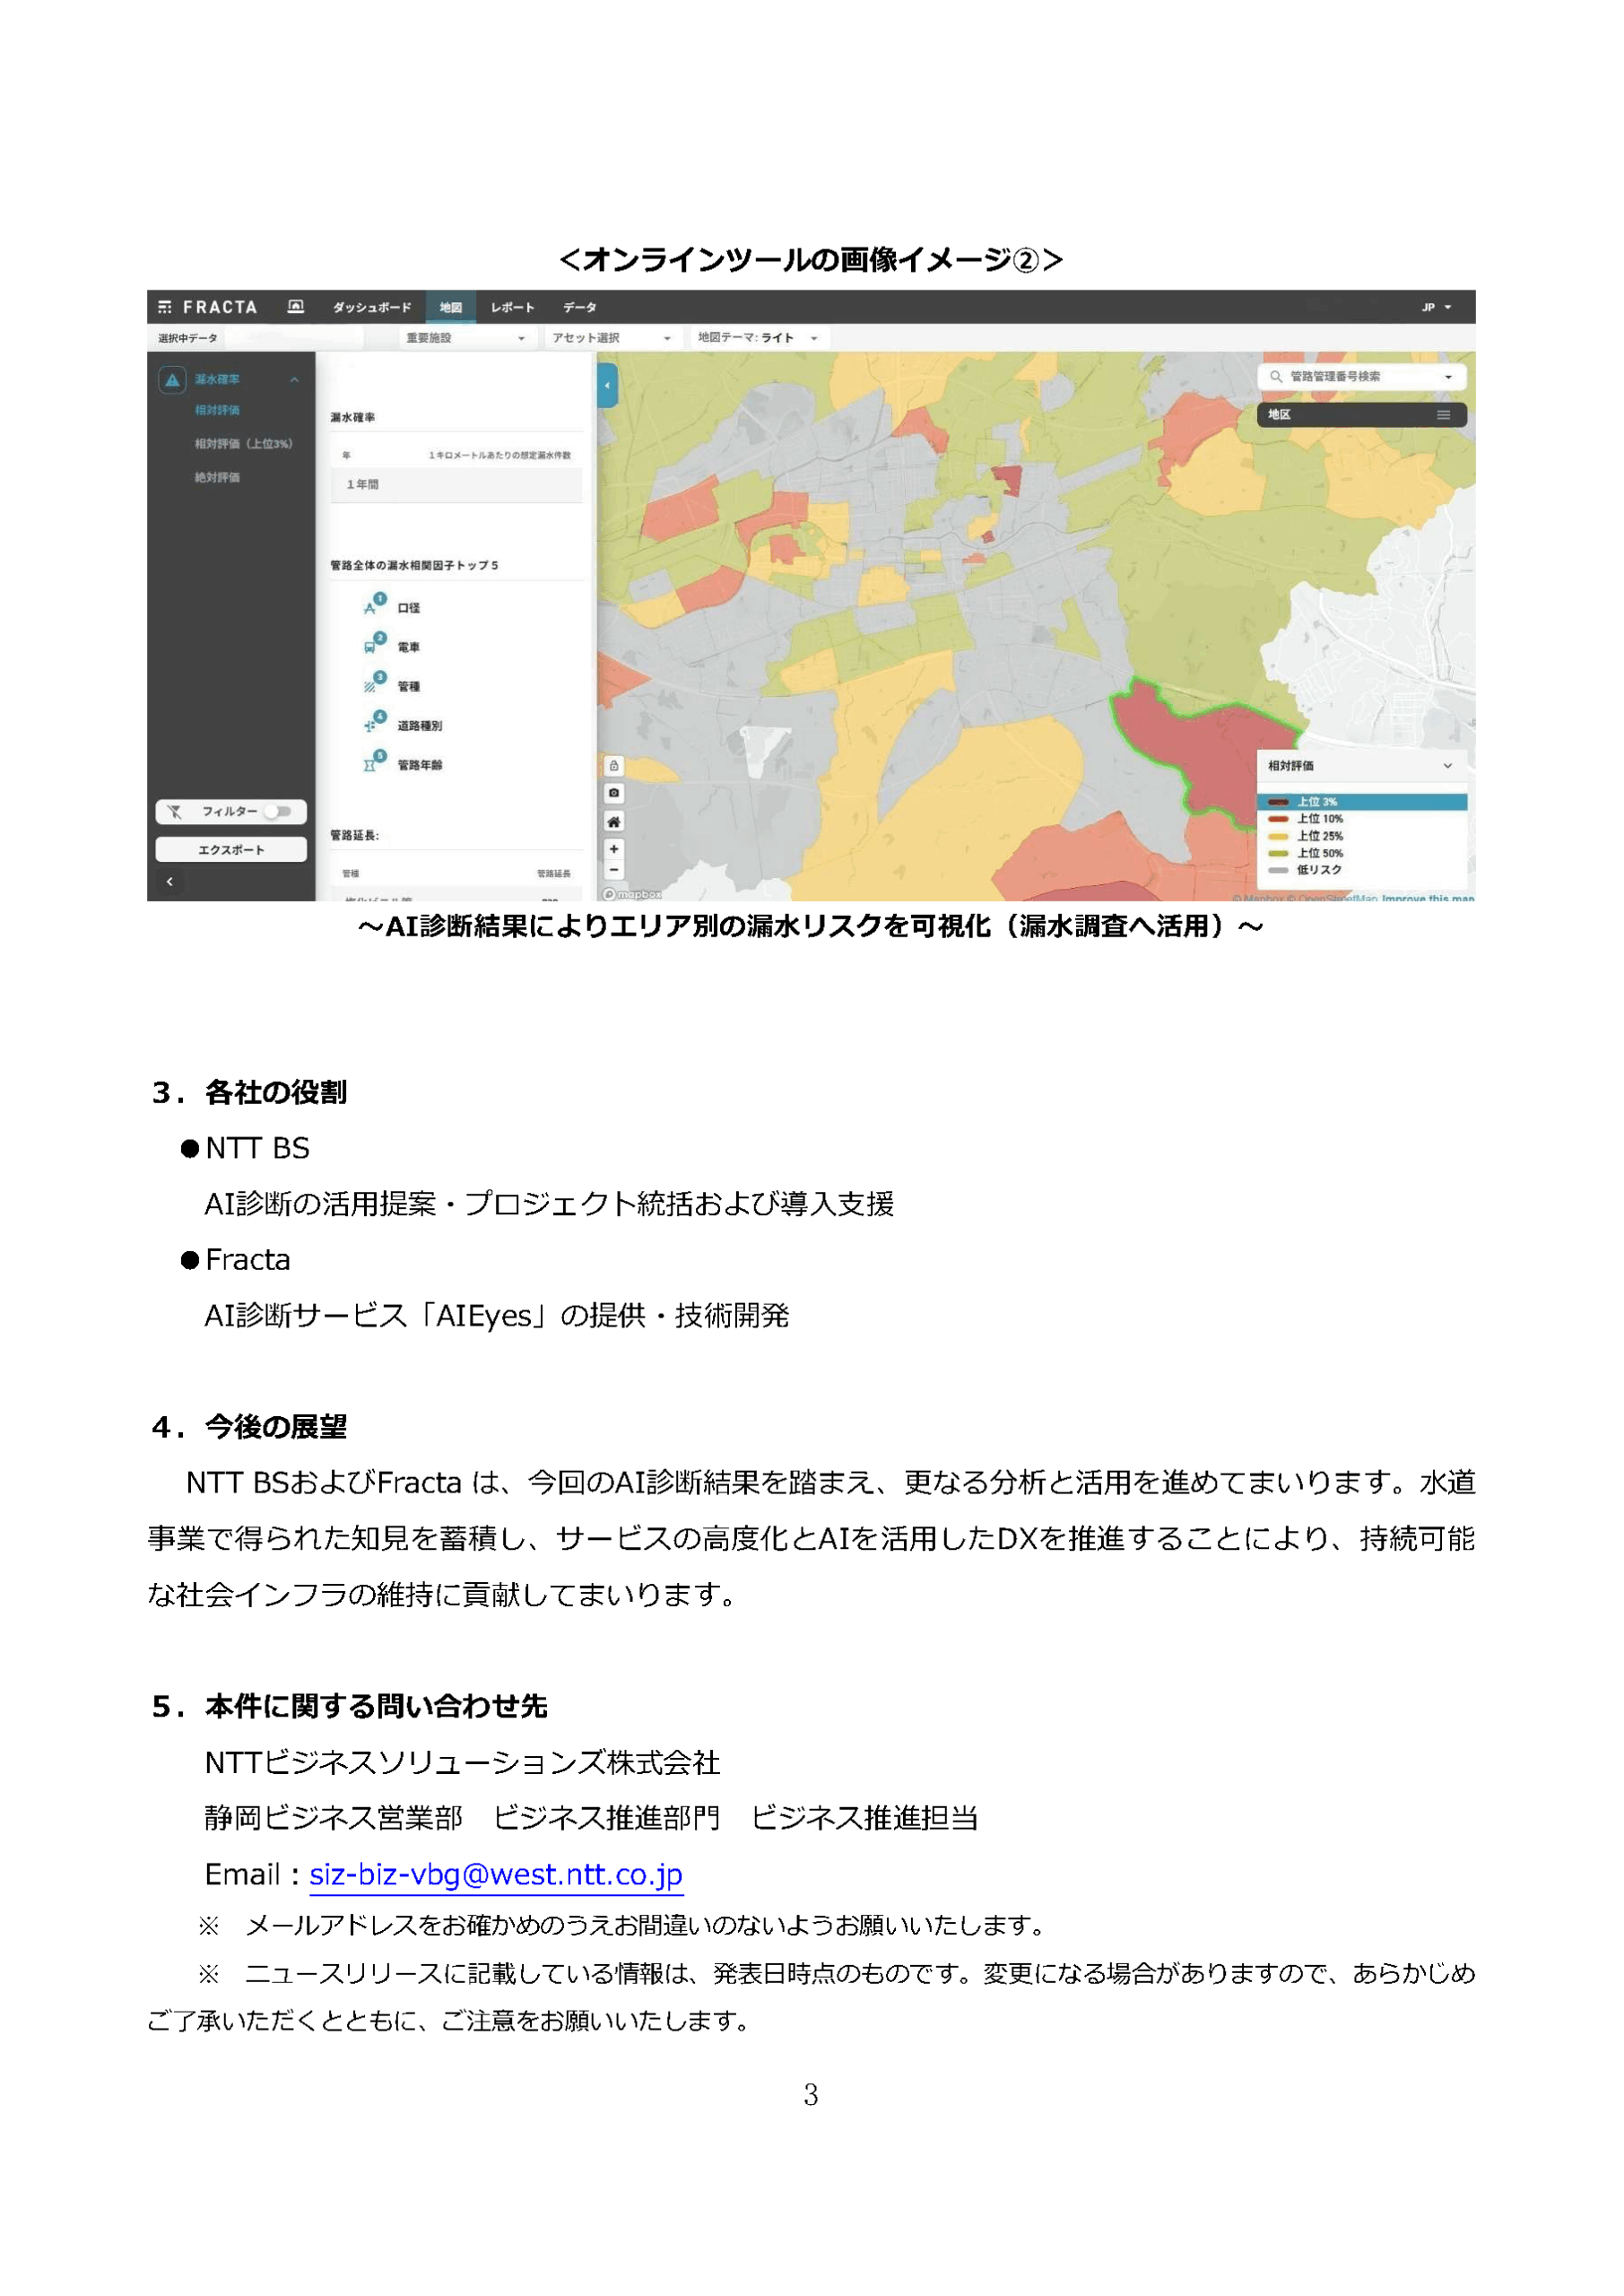The width and height of the screenshot is (1624, 2296).
Task: Click the 地区 panel hamburger menu icon
Action: point(1443,415)
